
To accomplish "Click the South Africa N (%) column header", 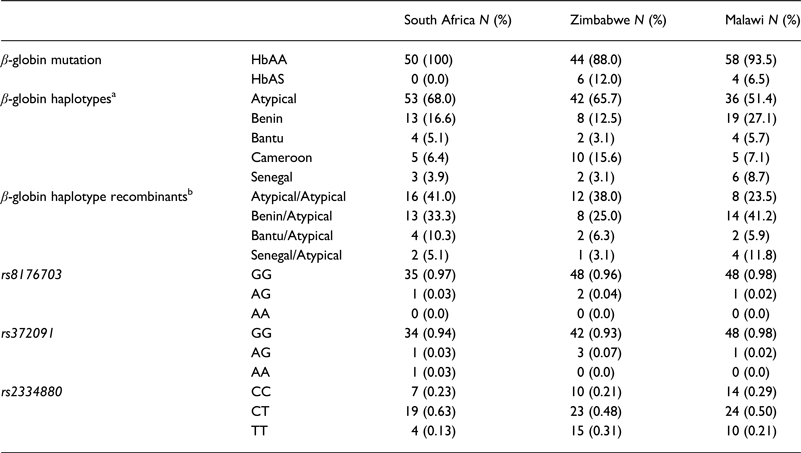I will pos(457,21).
